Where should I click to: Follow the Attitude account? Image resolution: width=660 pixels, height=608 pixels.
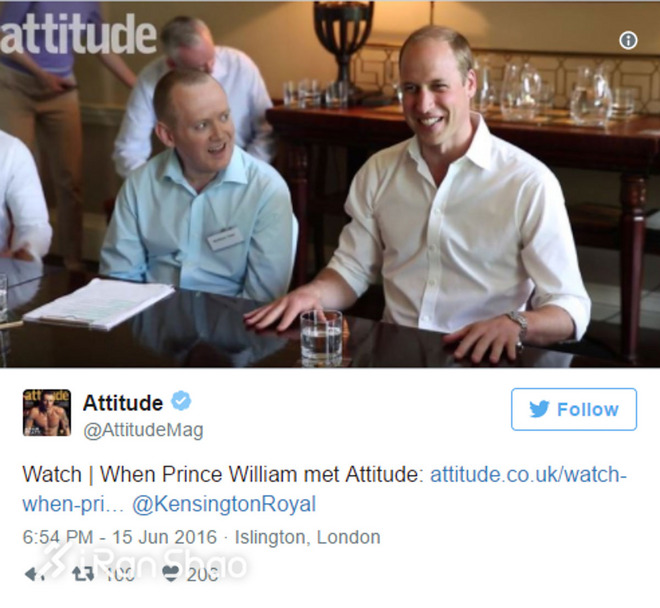coord(574,409)
